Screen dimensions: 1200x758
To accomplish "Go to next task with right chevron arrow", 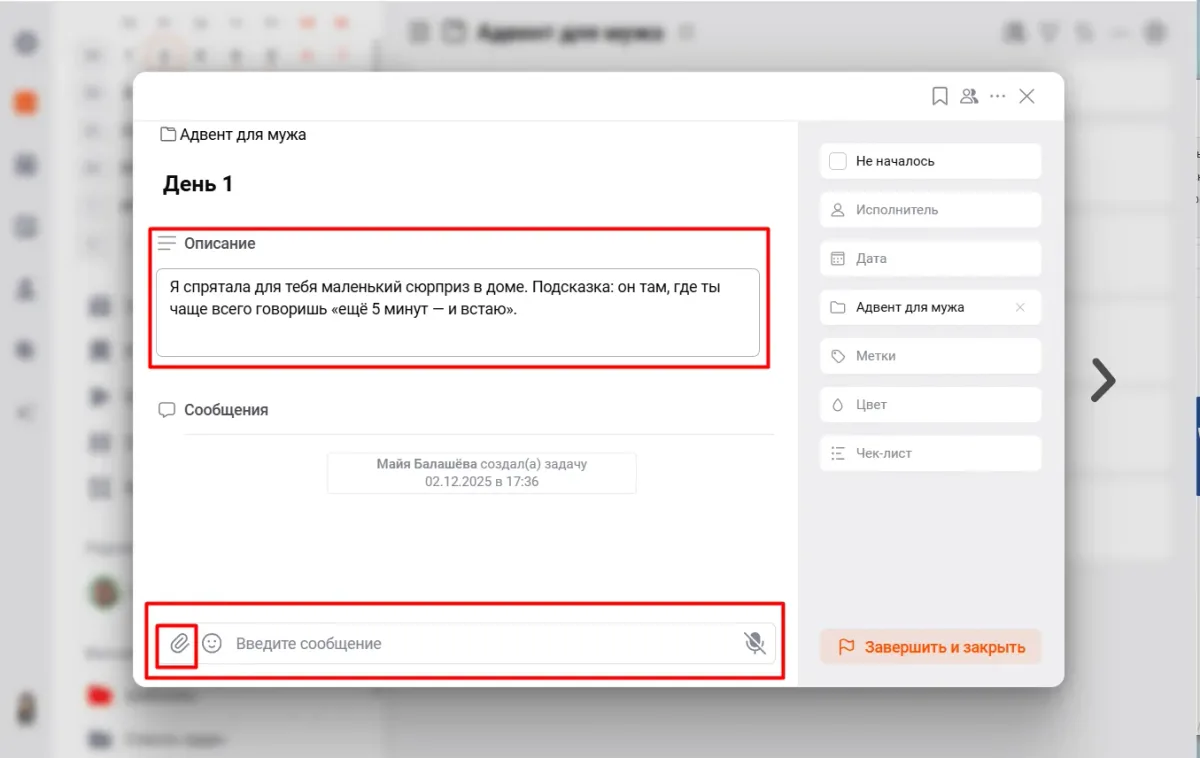I will [1102, 380].
